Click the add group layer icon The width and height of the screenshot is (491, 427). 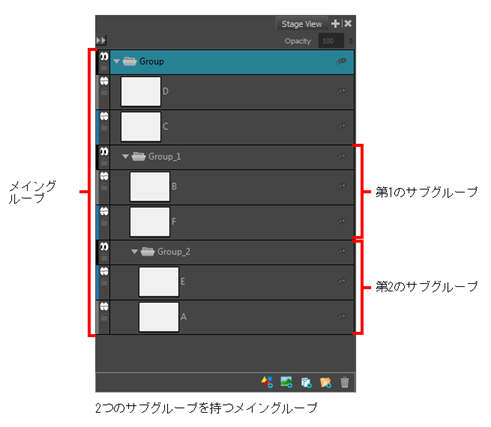pyautogui.click(x=325, y=382)
